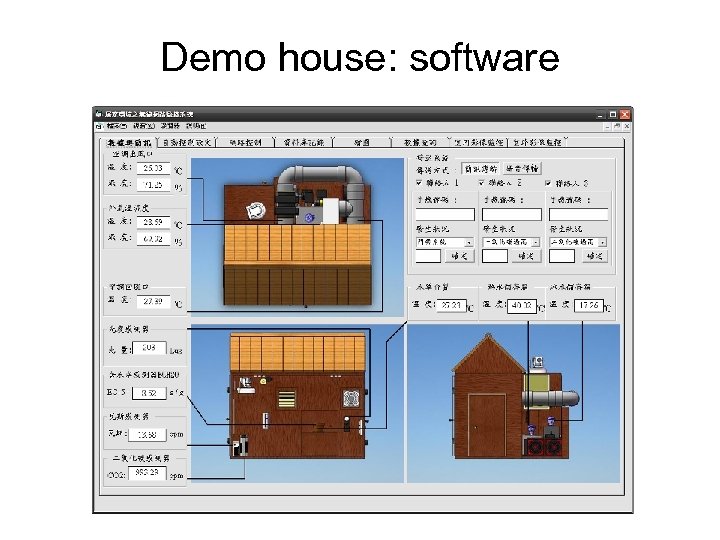Click the 確定 confirm button for contact 3
This screenshot has height=540, width=720.
click(594, 256)
